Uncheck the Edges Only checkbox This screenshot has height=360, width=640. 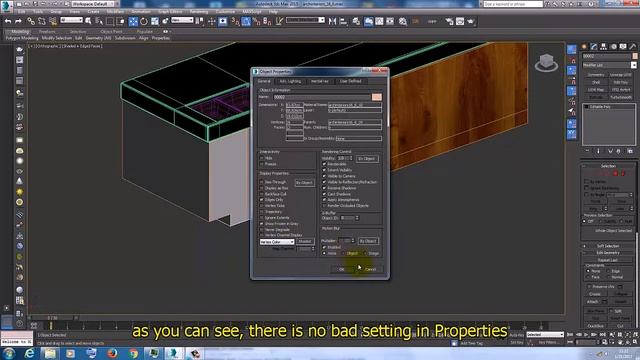[262, 200]
